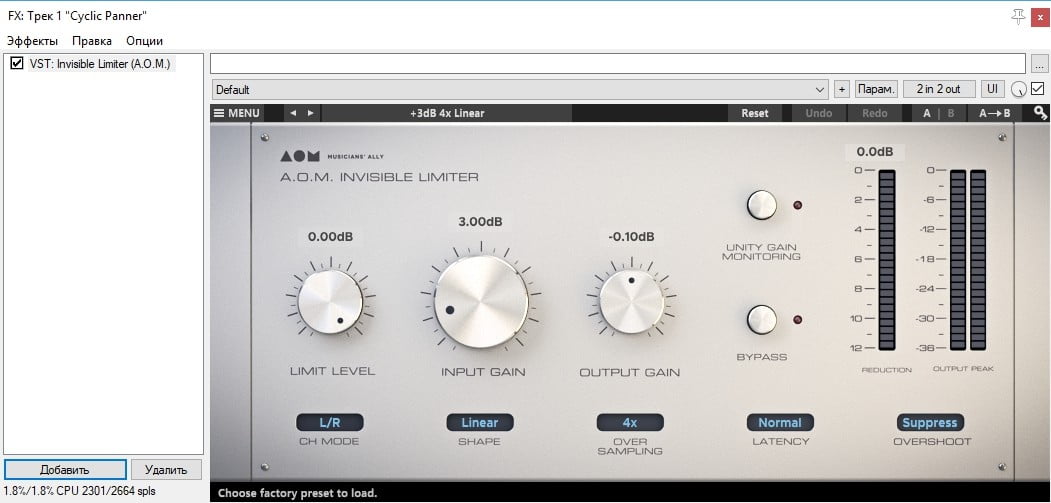Screen dimensions: 1051x503
Task: Click the Reset button
Action: (755, 113)
